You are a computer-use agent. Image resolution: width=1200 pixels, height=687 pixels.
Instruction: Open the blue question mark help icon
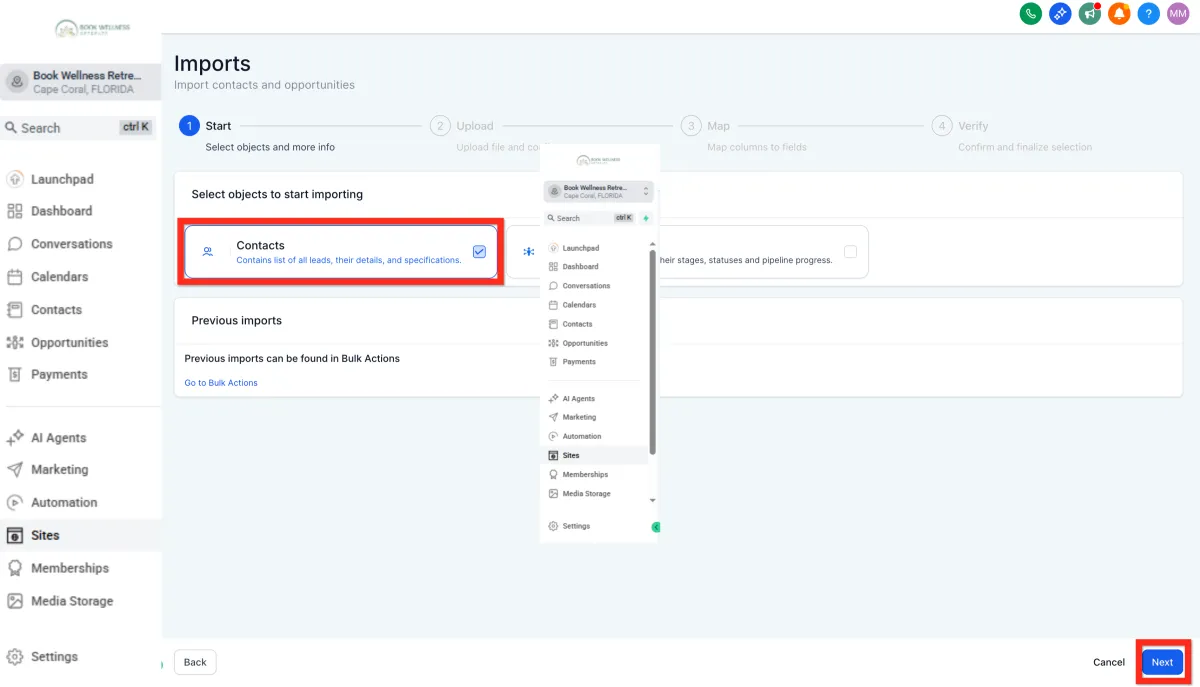pyautogui.click(x=1149, y=14)
